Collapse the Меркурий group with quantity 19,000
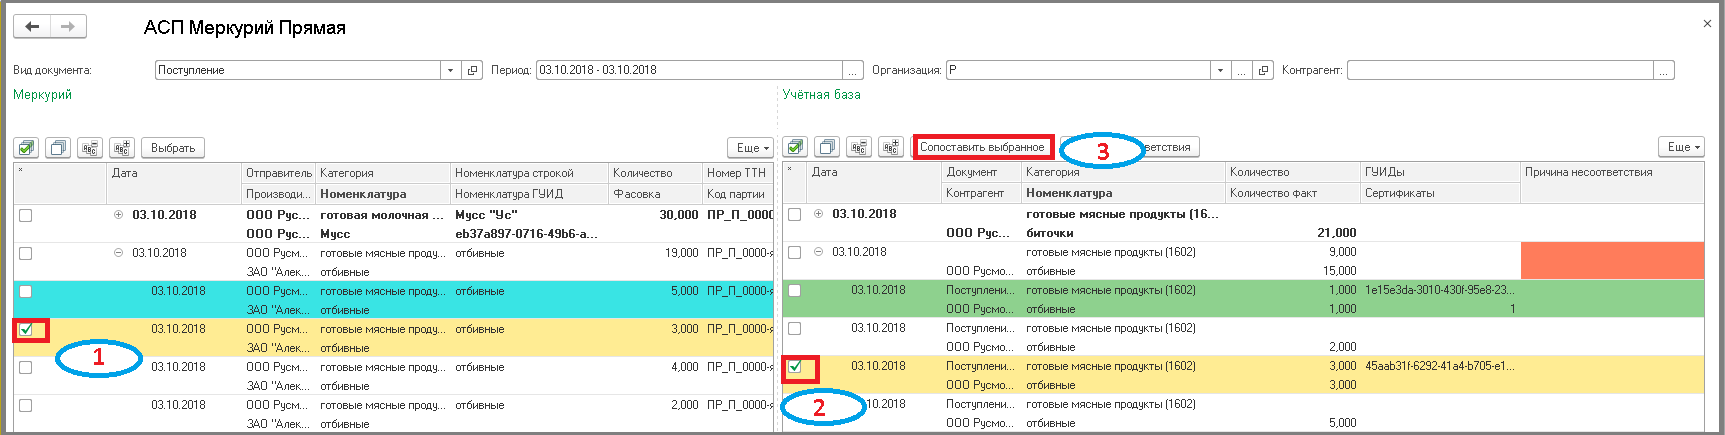1725x435 pixels. tap(119, 253)
